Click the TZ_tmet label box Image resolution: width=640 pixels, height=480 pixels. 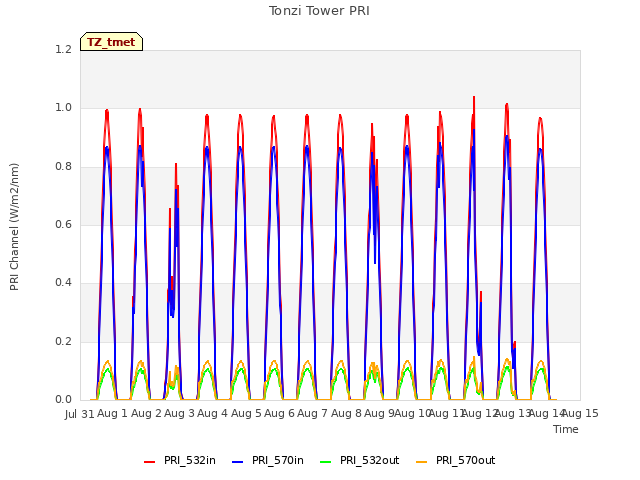pyautogui.click(x=111, y=42)
